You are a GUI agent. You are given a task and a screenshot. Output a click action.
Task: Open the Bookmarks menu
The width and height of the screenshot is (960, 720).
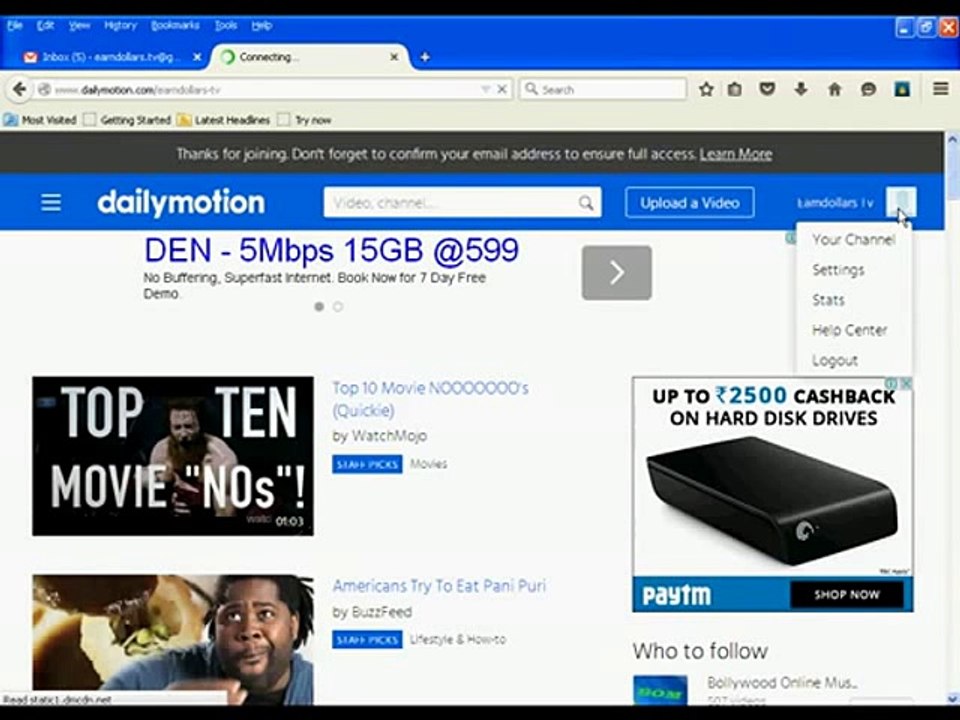pos(175,26)
